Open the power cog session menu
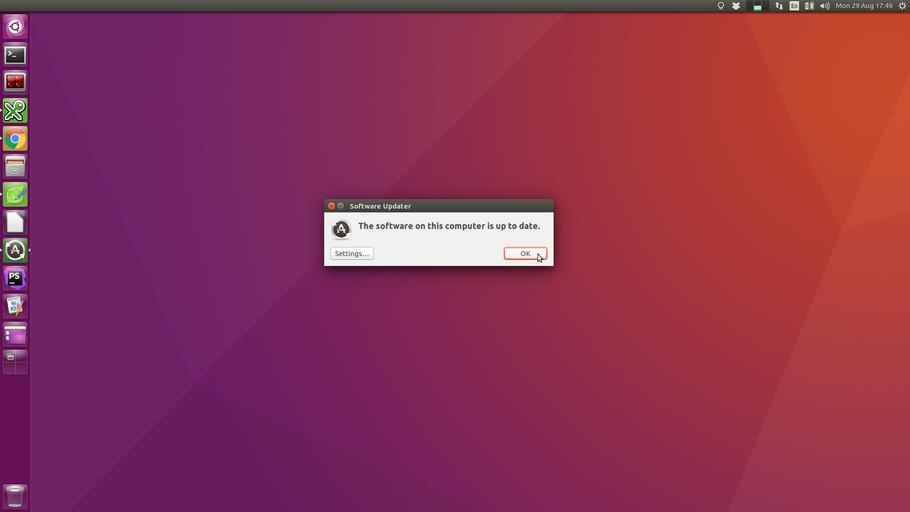This screenshot has height=512, width=910. point(901,6)
